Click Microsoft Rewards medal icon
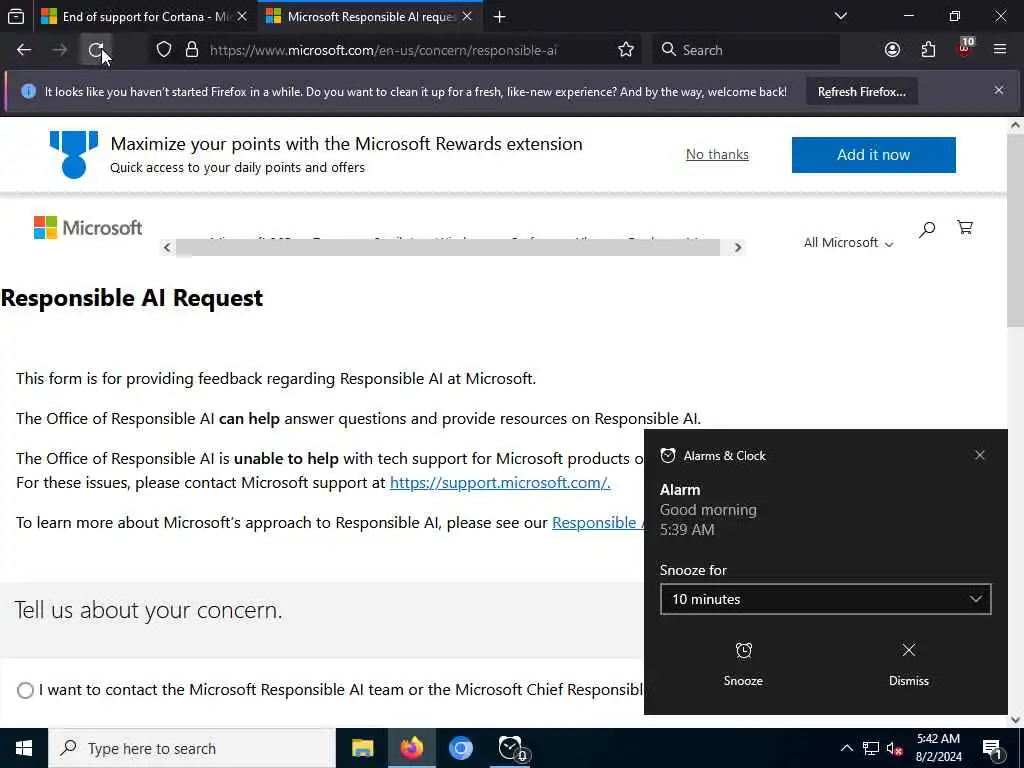Viewport: 1024px width, 768px height. (74, 154)
